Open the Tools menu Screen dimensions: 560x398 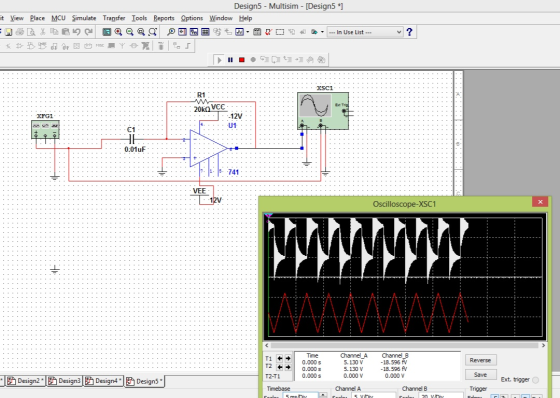pyautogui.click(x=139, y=18)
